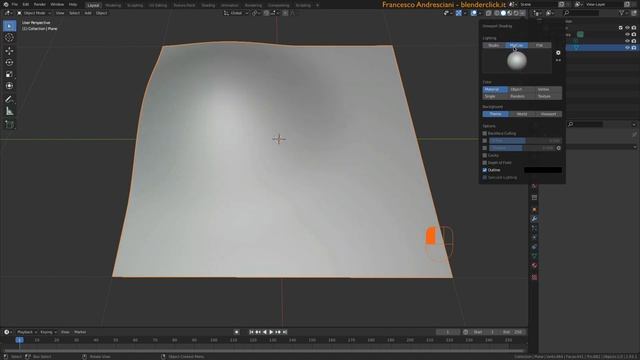Image resolution: width=640 pixels, height=360 pixels.
Task: Toggle snapping magnet icon
Action: (267, 13)
